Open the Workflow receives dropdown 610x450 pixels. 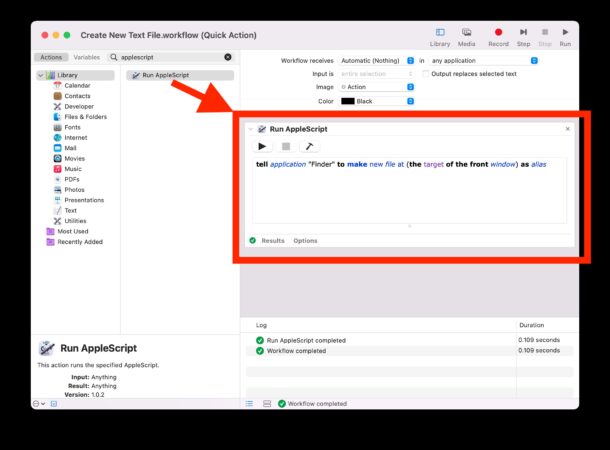pyautogui.click(x=376, y=61)
